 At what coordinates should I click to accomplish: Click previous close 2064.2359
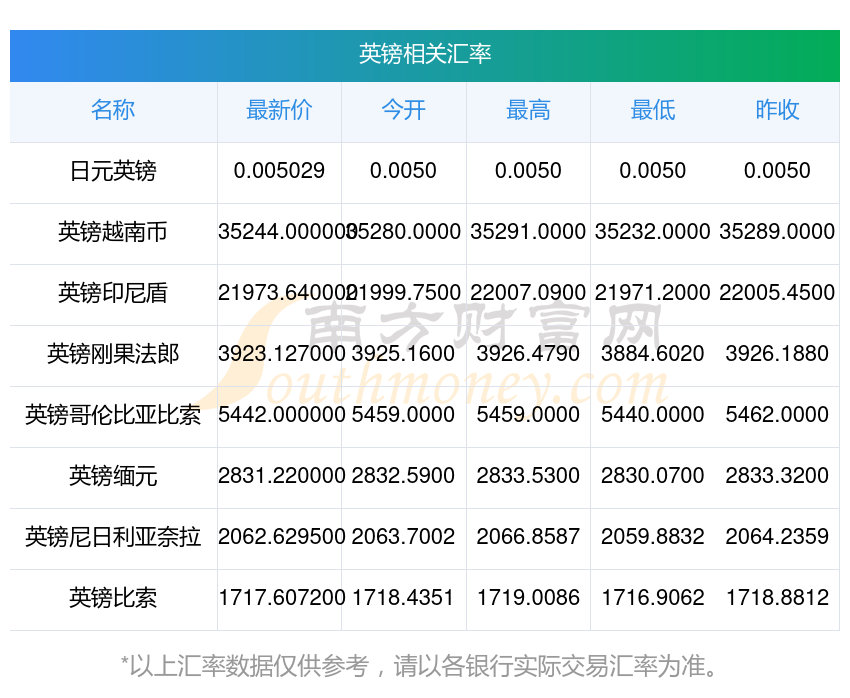777,537
